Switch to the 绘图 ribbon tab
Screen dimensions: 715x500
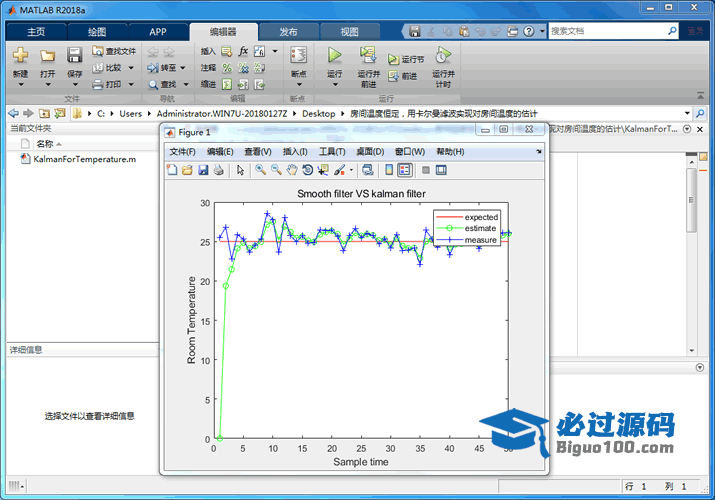(96, 31)
